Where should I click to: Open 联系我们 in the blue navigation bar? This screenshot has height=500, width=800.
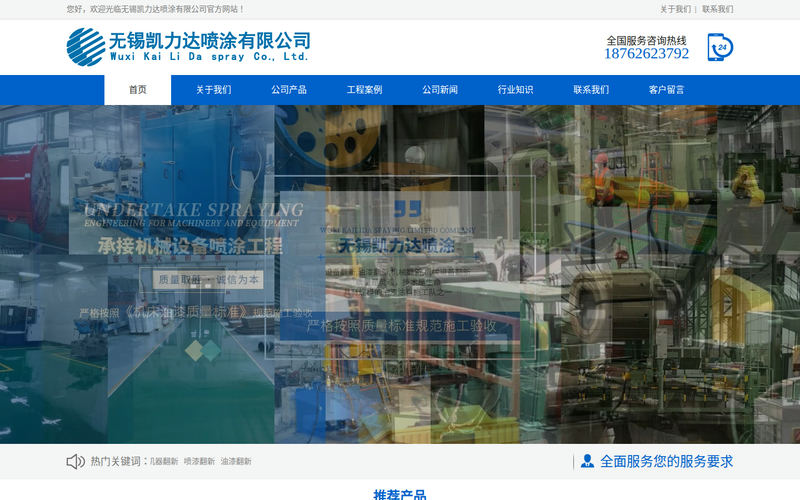591,90
